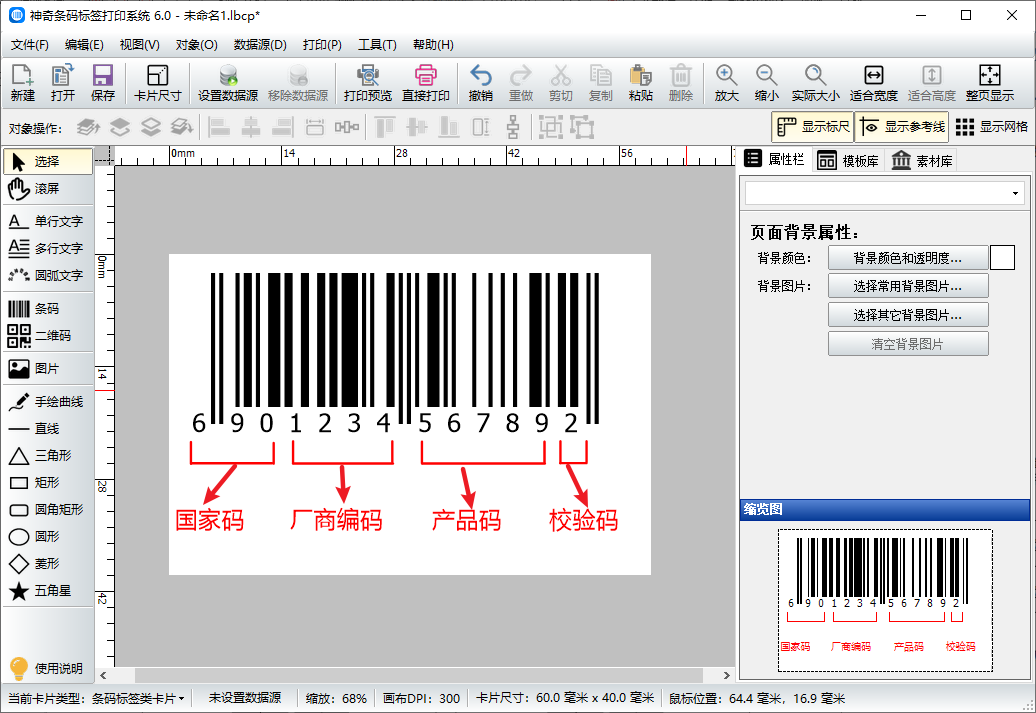
Task: Toggle the 显示参考线 guide lines
Action: pos(902,127)
